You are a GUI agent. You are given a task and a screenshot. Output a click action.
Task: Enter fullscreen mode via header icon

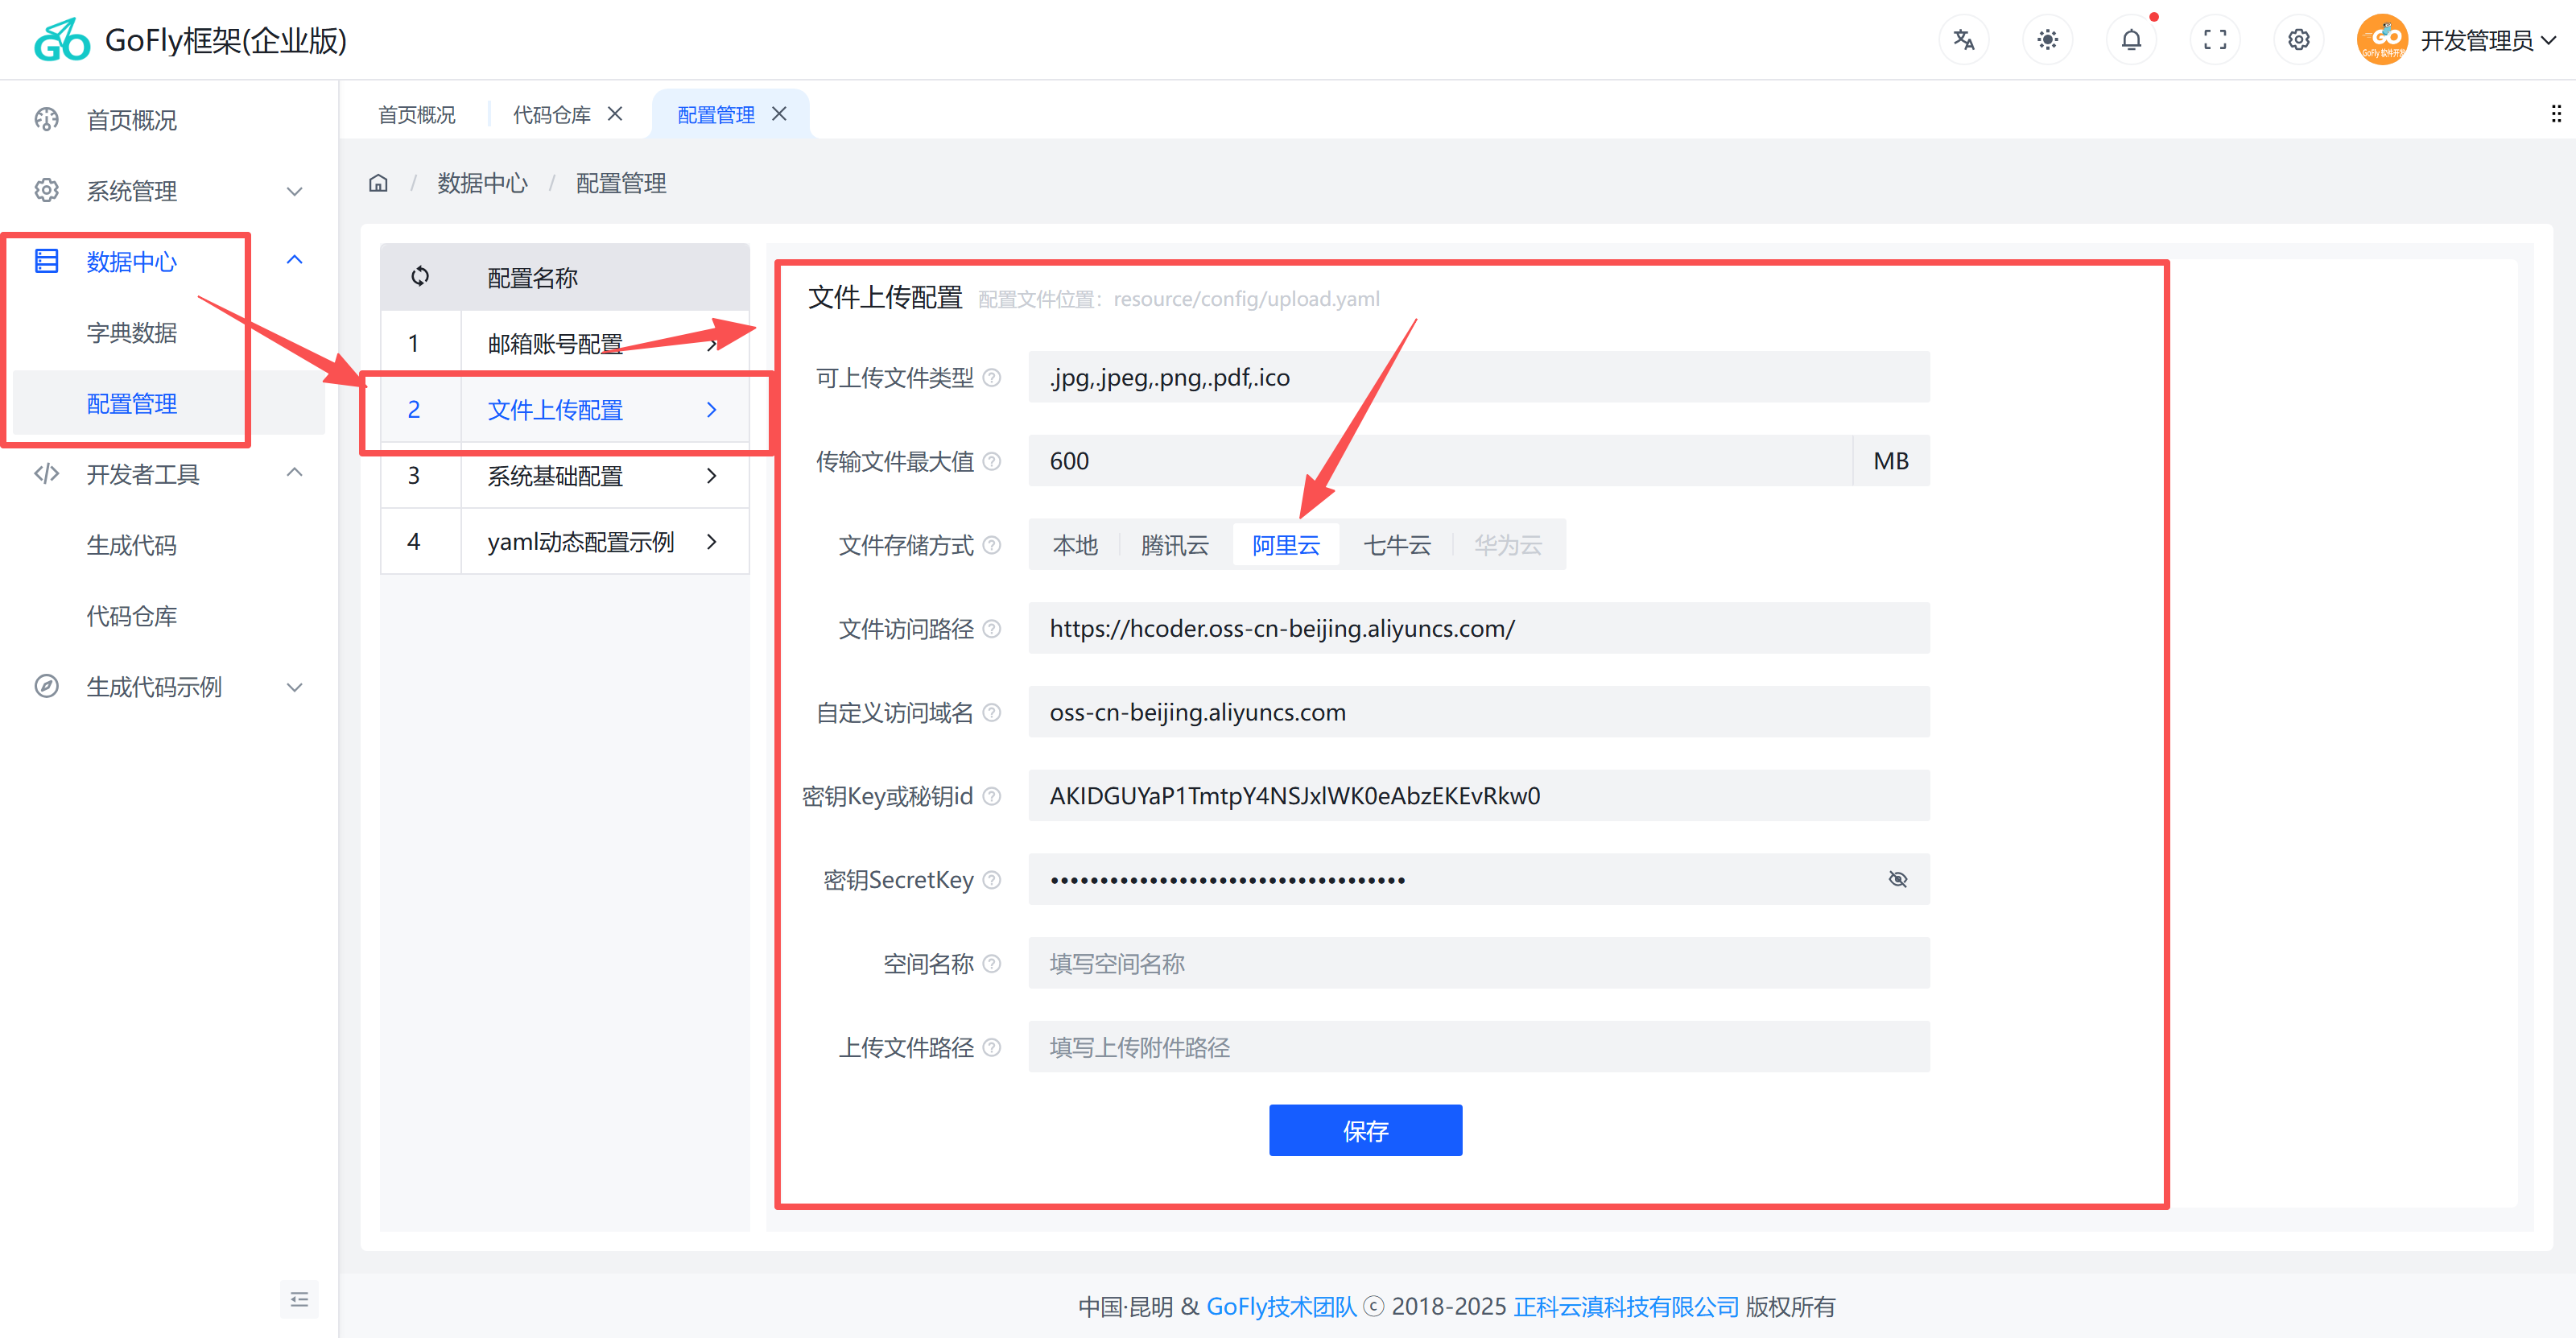coord(2215,40)
